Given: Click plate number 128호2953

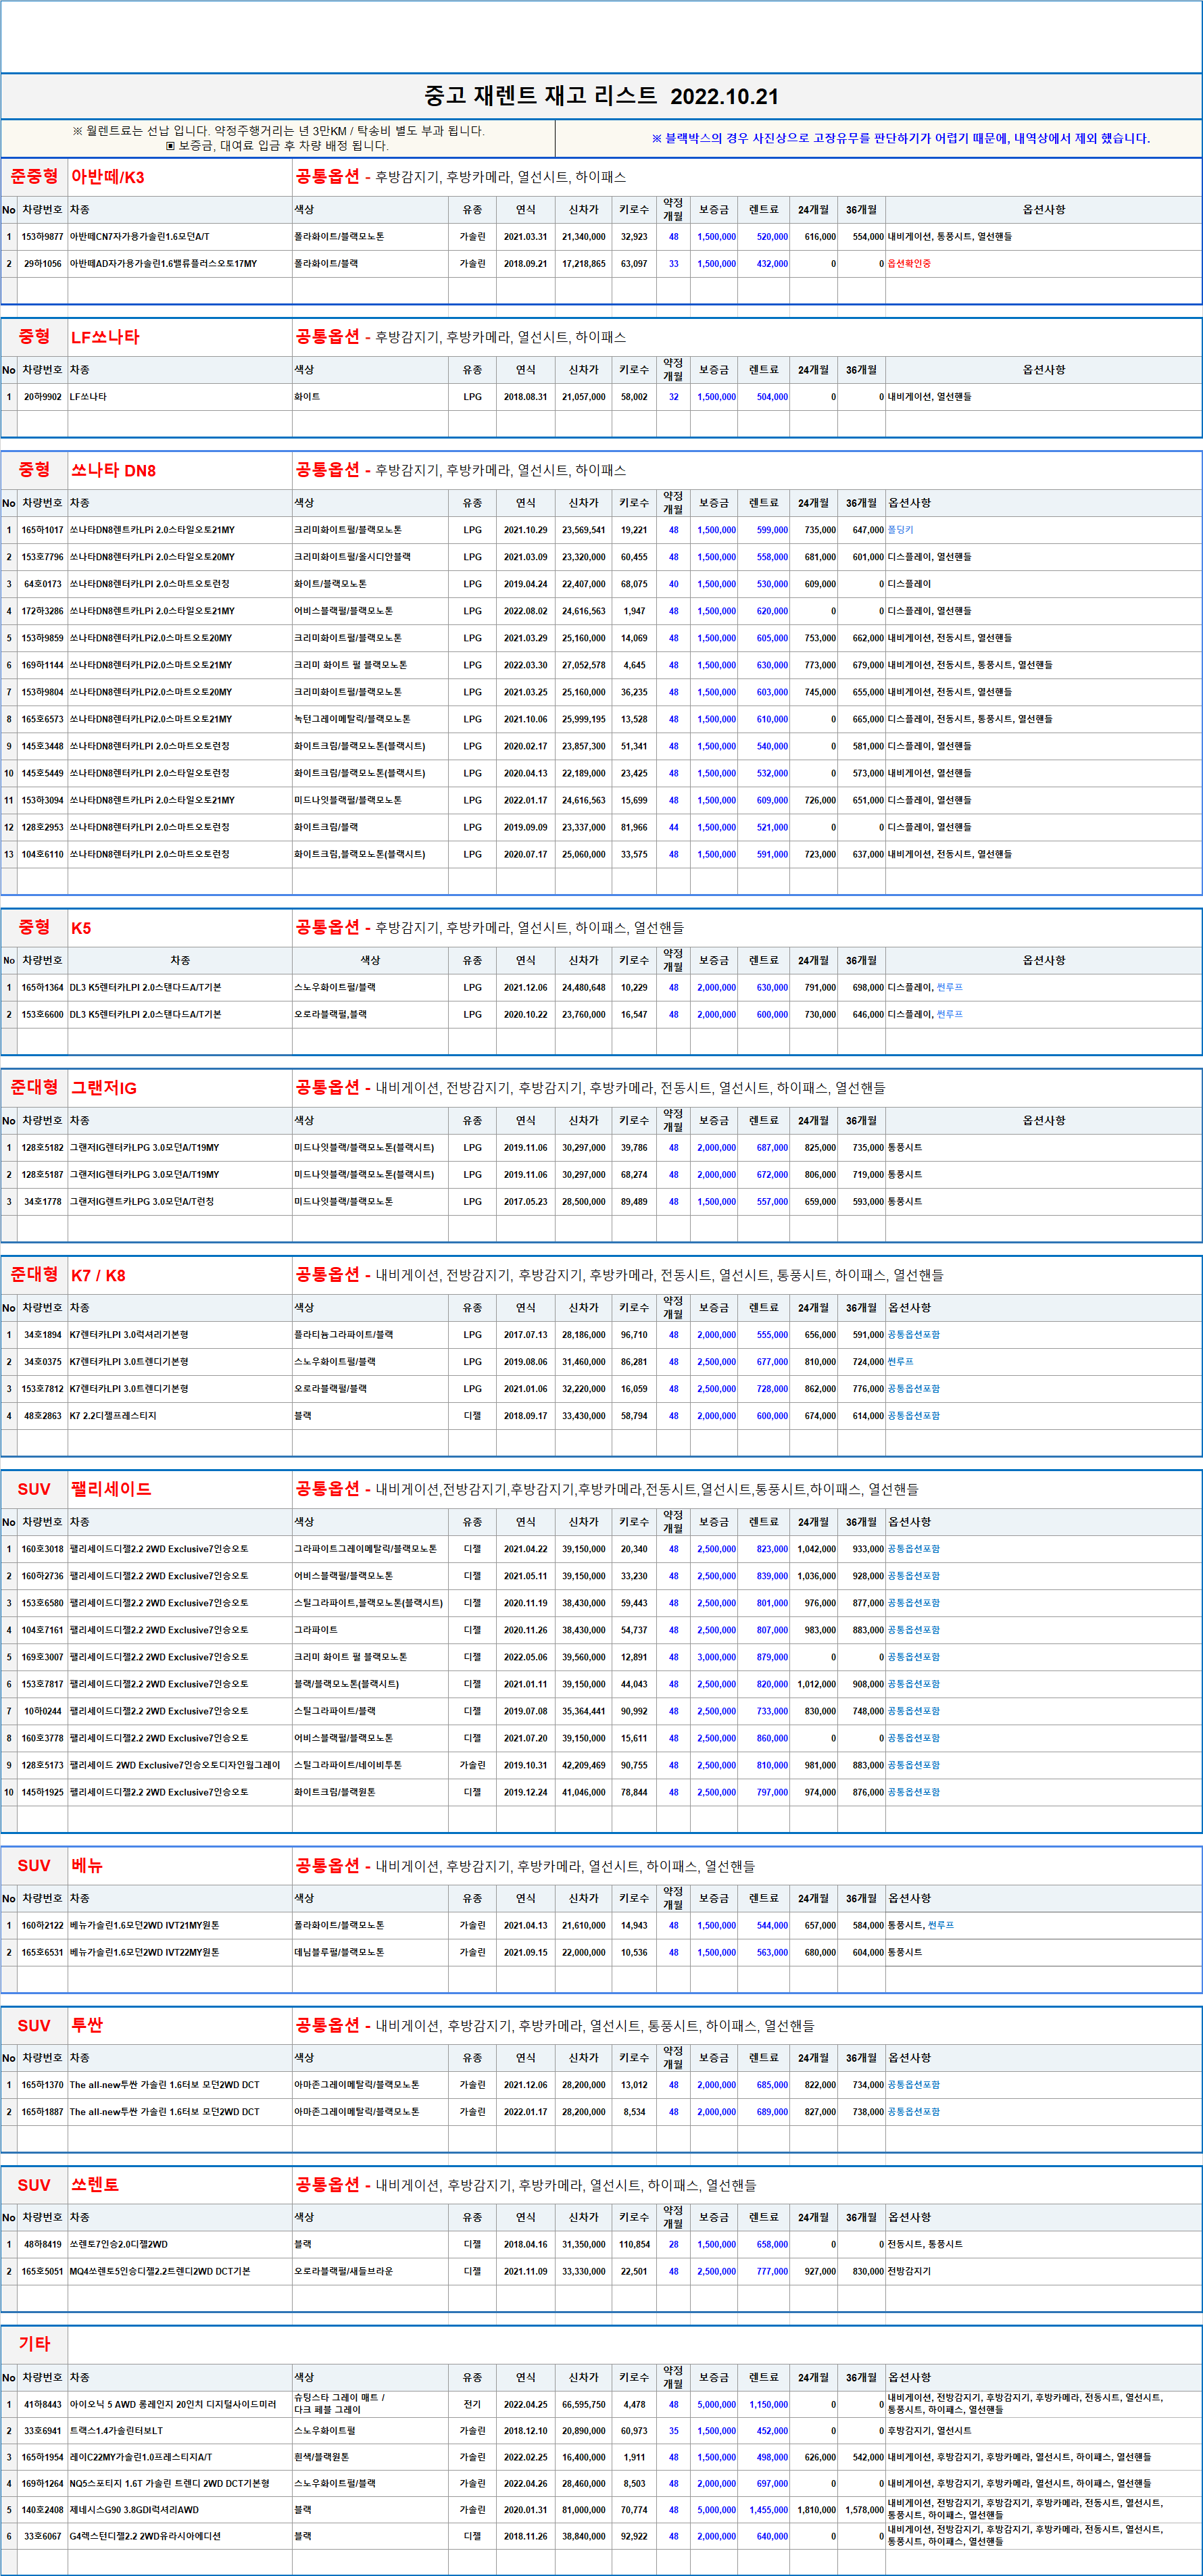Looking at the screenshot, I should tap(42, 827).
